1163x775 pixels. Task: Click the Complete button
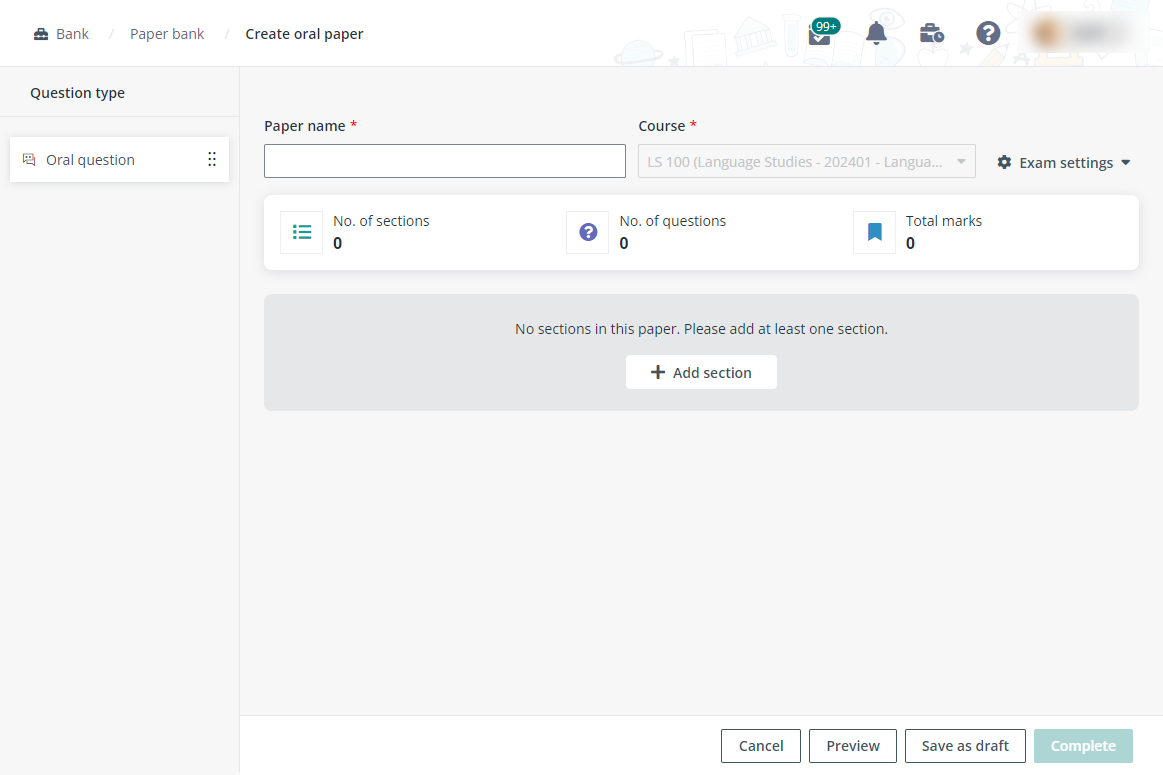(1082, 745)
